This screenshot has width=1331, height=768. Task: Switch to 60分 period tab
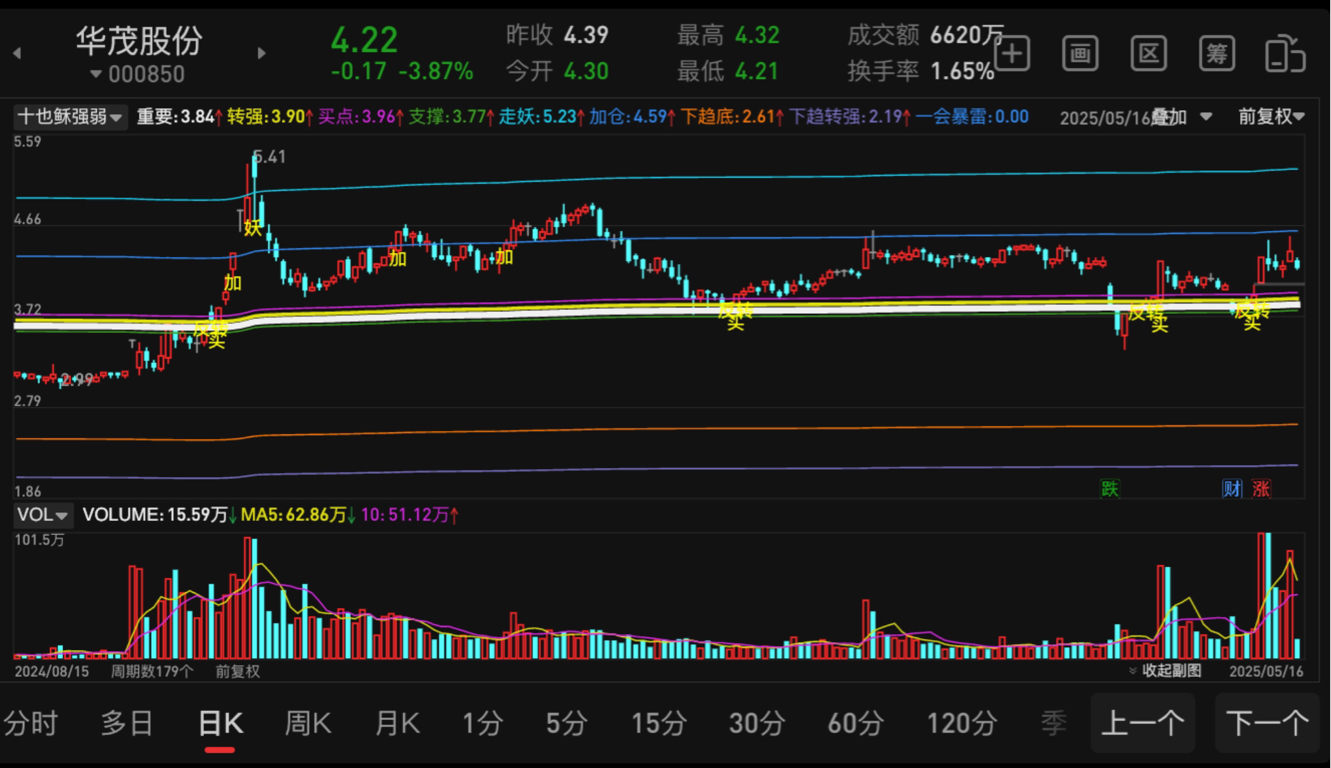tap(856, 722)
